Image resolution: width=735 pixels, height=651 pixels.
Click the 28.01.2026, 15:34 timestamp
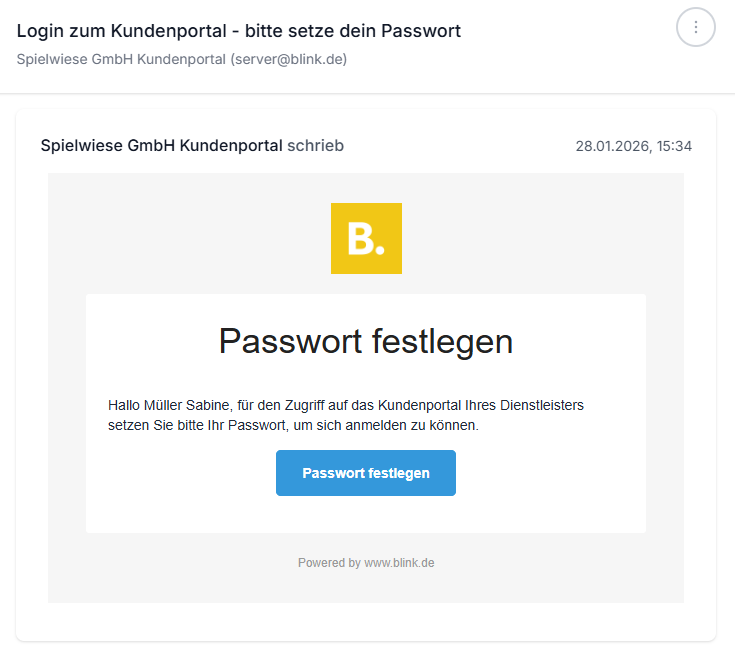(x=633, y=146)
